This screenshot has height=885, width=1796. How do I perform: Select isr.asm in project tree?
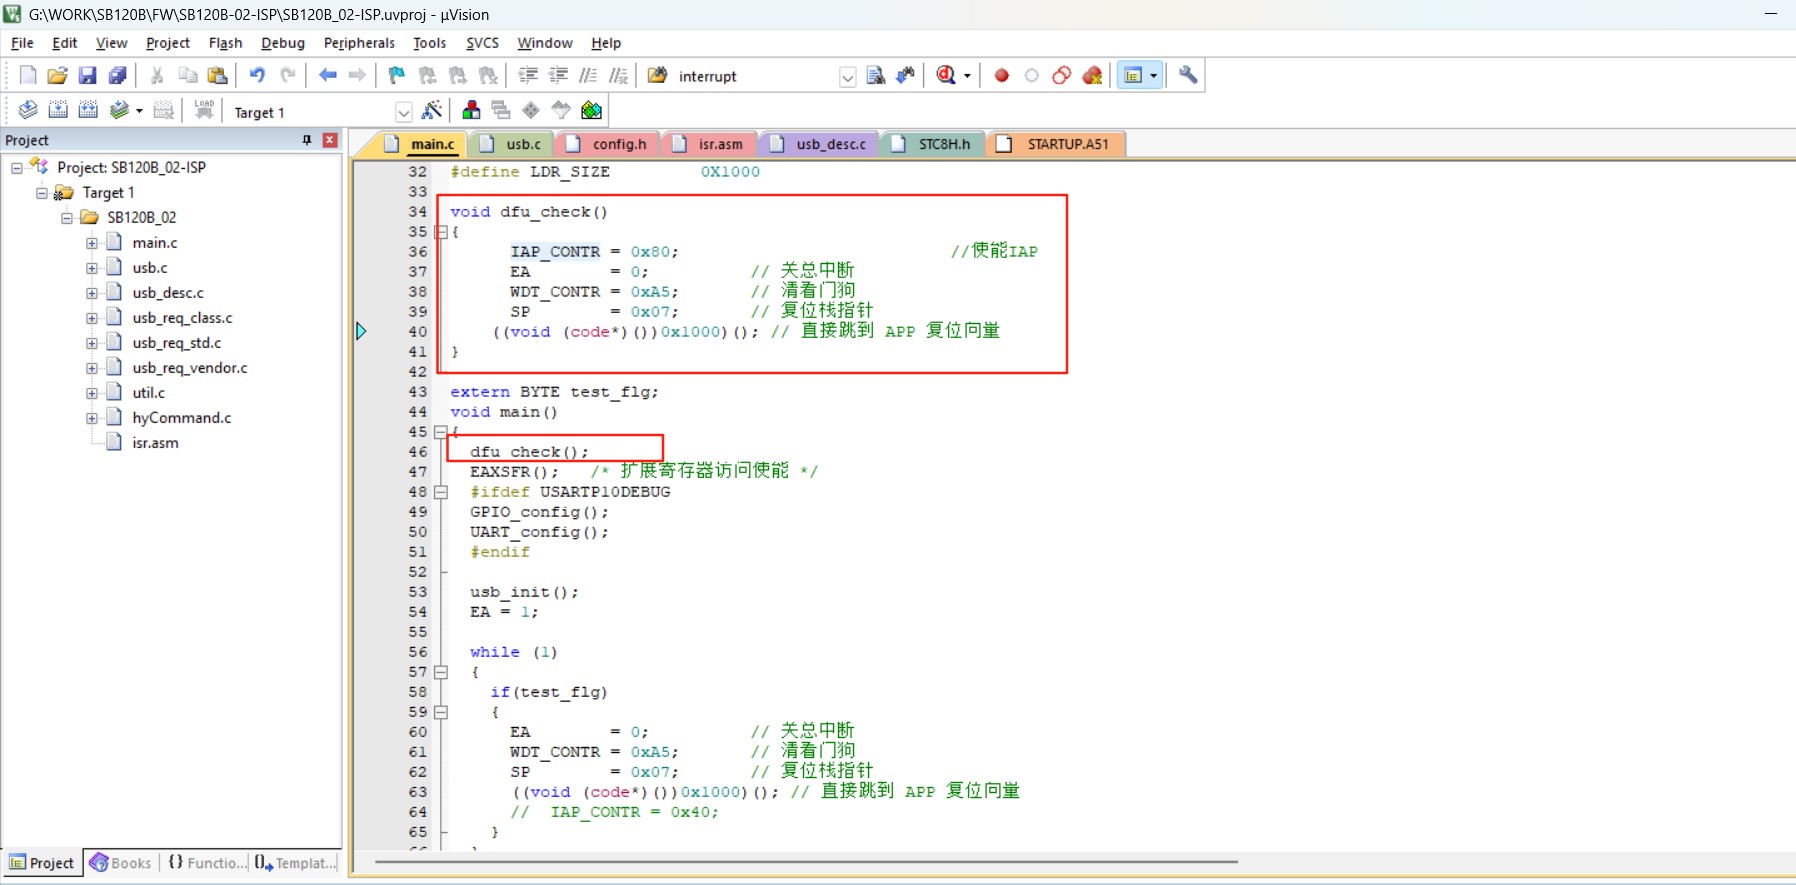[155, 443]
